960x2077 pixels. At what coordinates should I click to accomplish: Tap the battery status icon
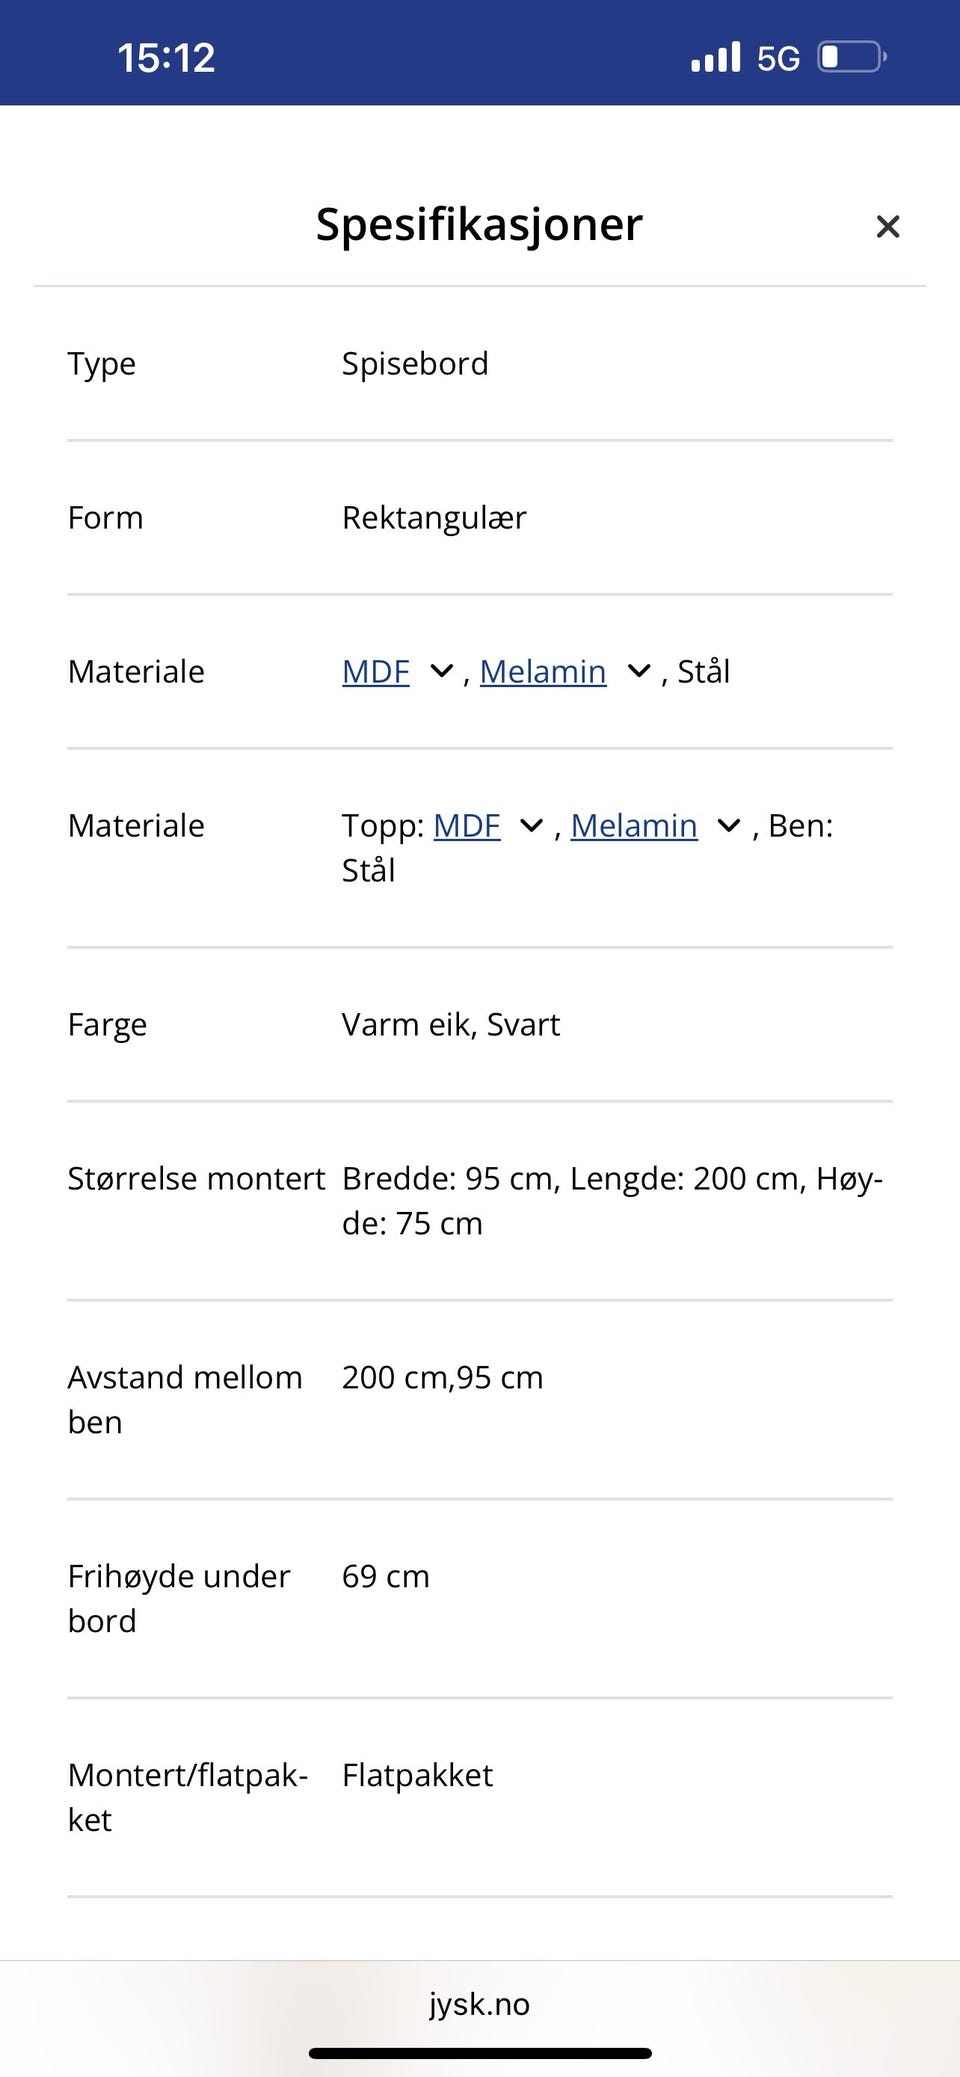tap(849, 57)
